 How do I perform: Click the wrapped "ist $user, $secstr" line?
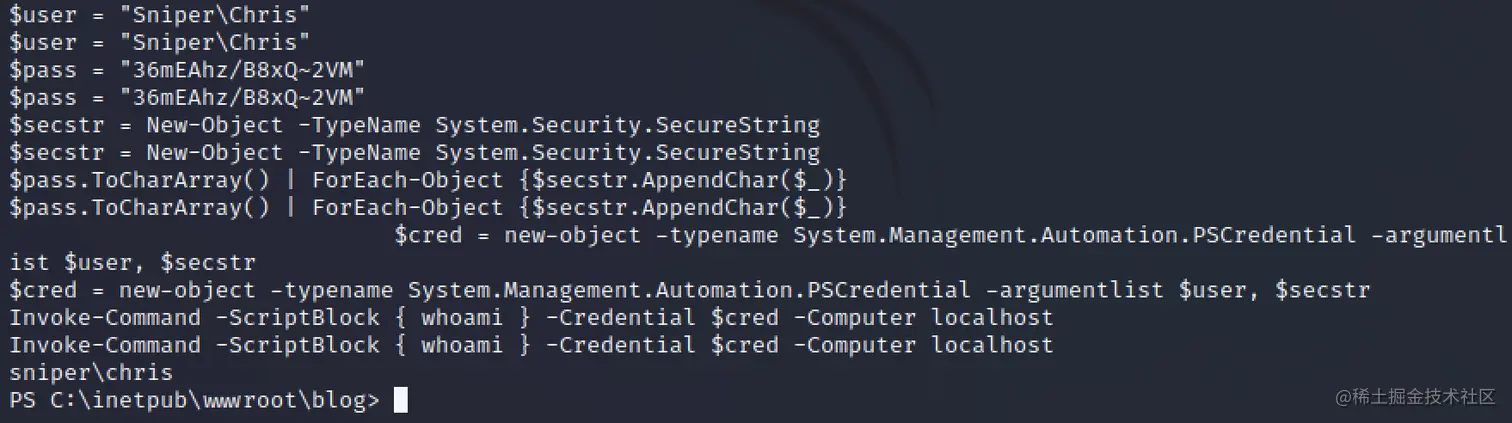(x=132, y=263)
